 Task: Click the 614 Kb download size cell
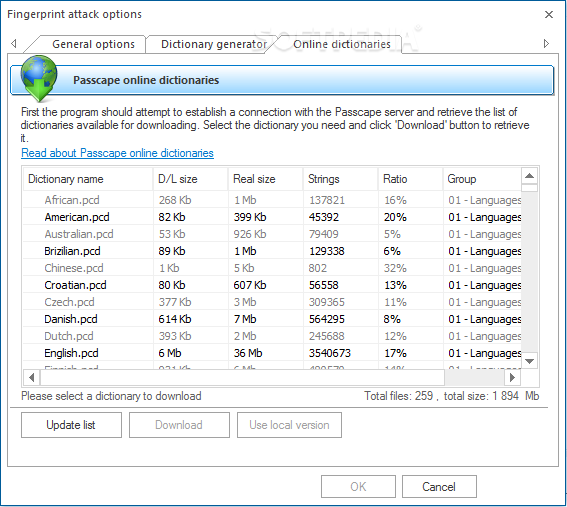(x=175, y=319)
